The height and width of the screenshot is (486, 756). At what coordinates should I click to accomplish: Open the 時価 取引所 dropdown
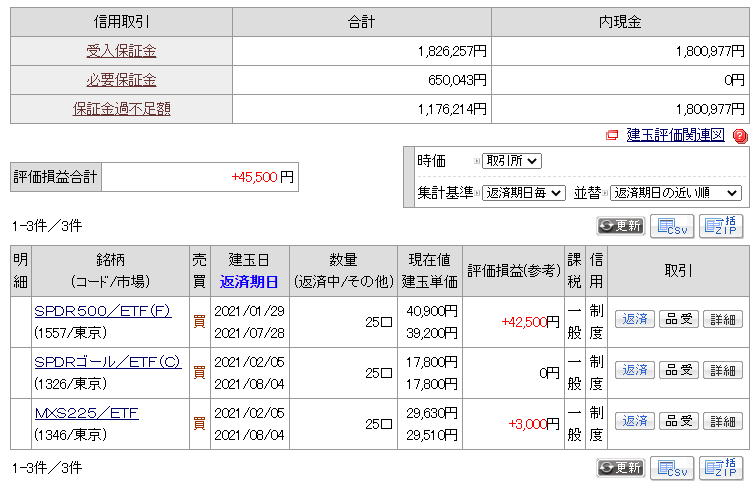point(512,161)
